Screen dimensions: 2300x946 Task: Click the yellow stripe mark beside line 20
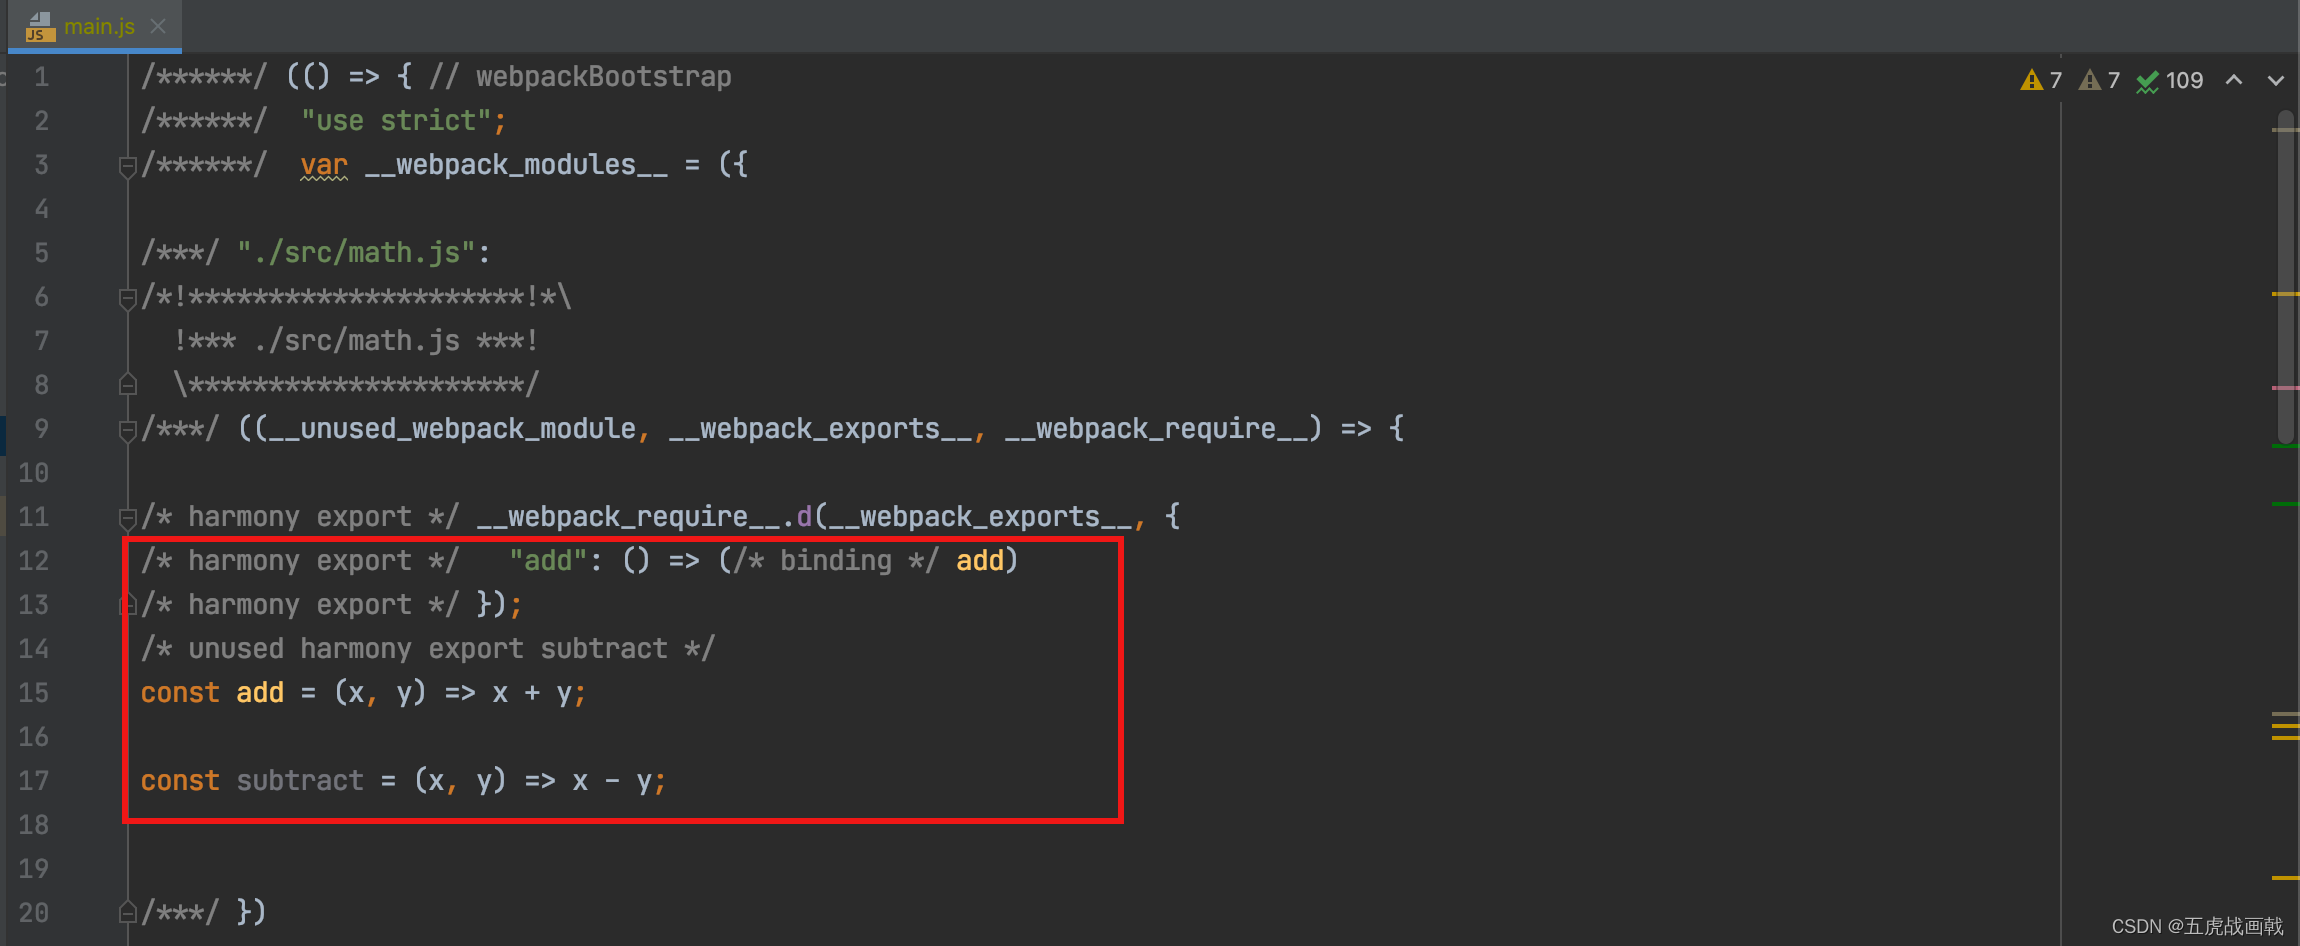(x=2285, y=878)
